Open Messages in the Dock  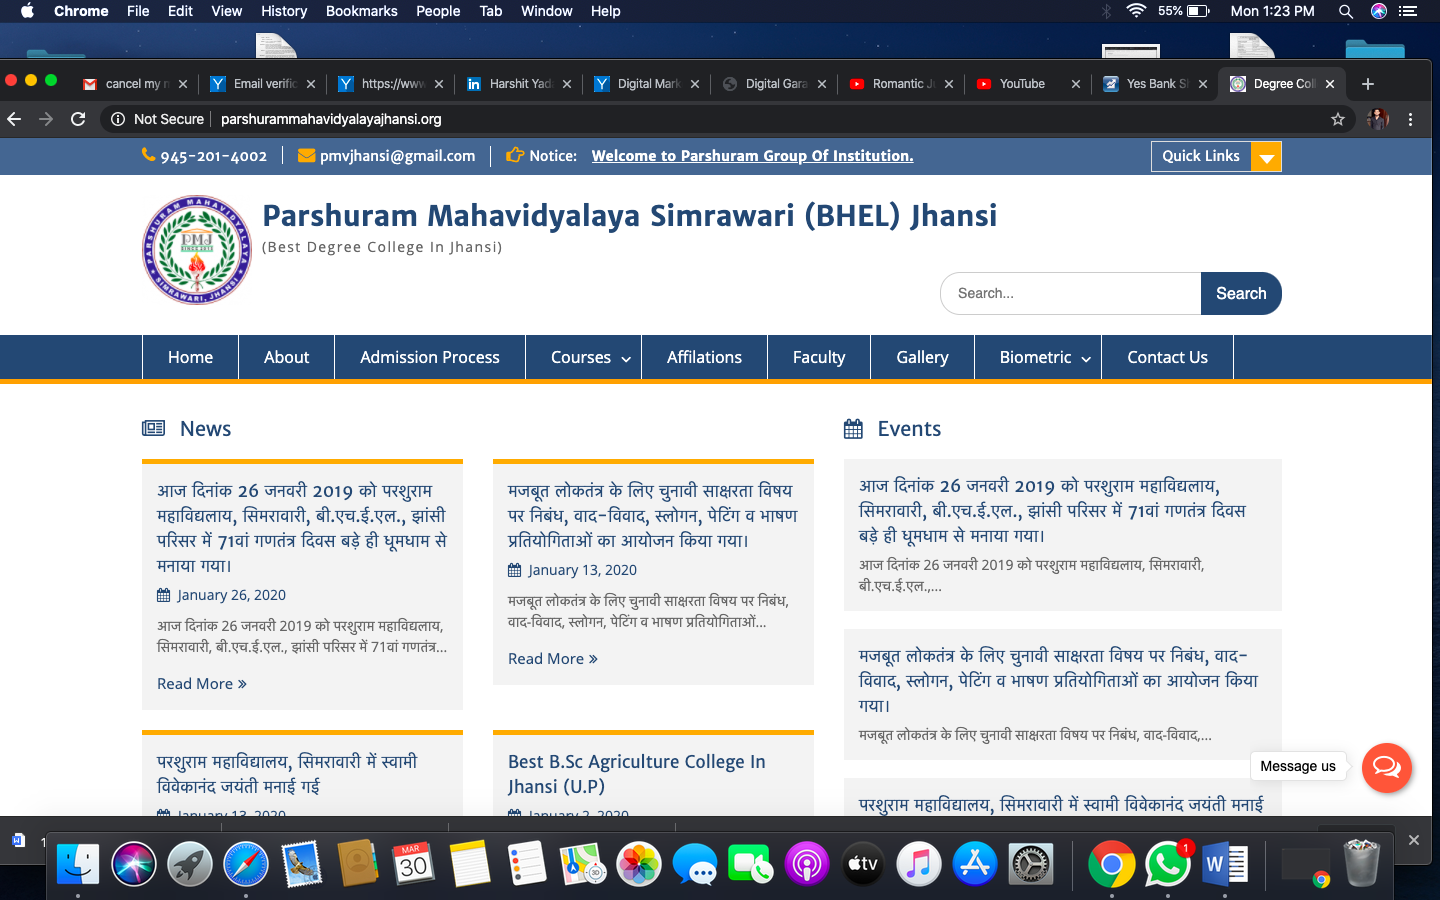coord(694,864)
